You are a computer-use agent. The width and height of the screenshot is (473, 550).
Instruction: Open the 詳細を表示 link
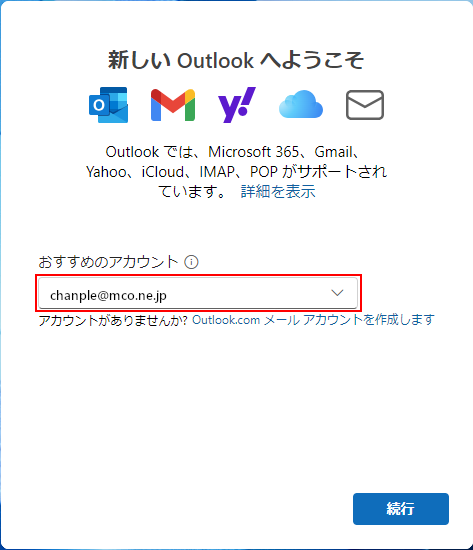tap(278, 192)
